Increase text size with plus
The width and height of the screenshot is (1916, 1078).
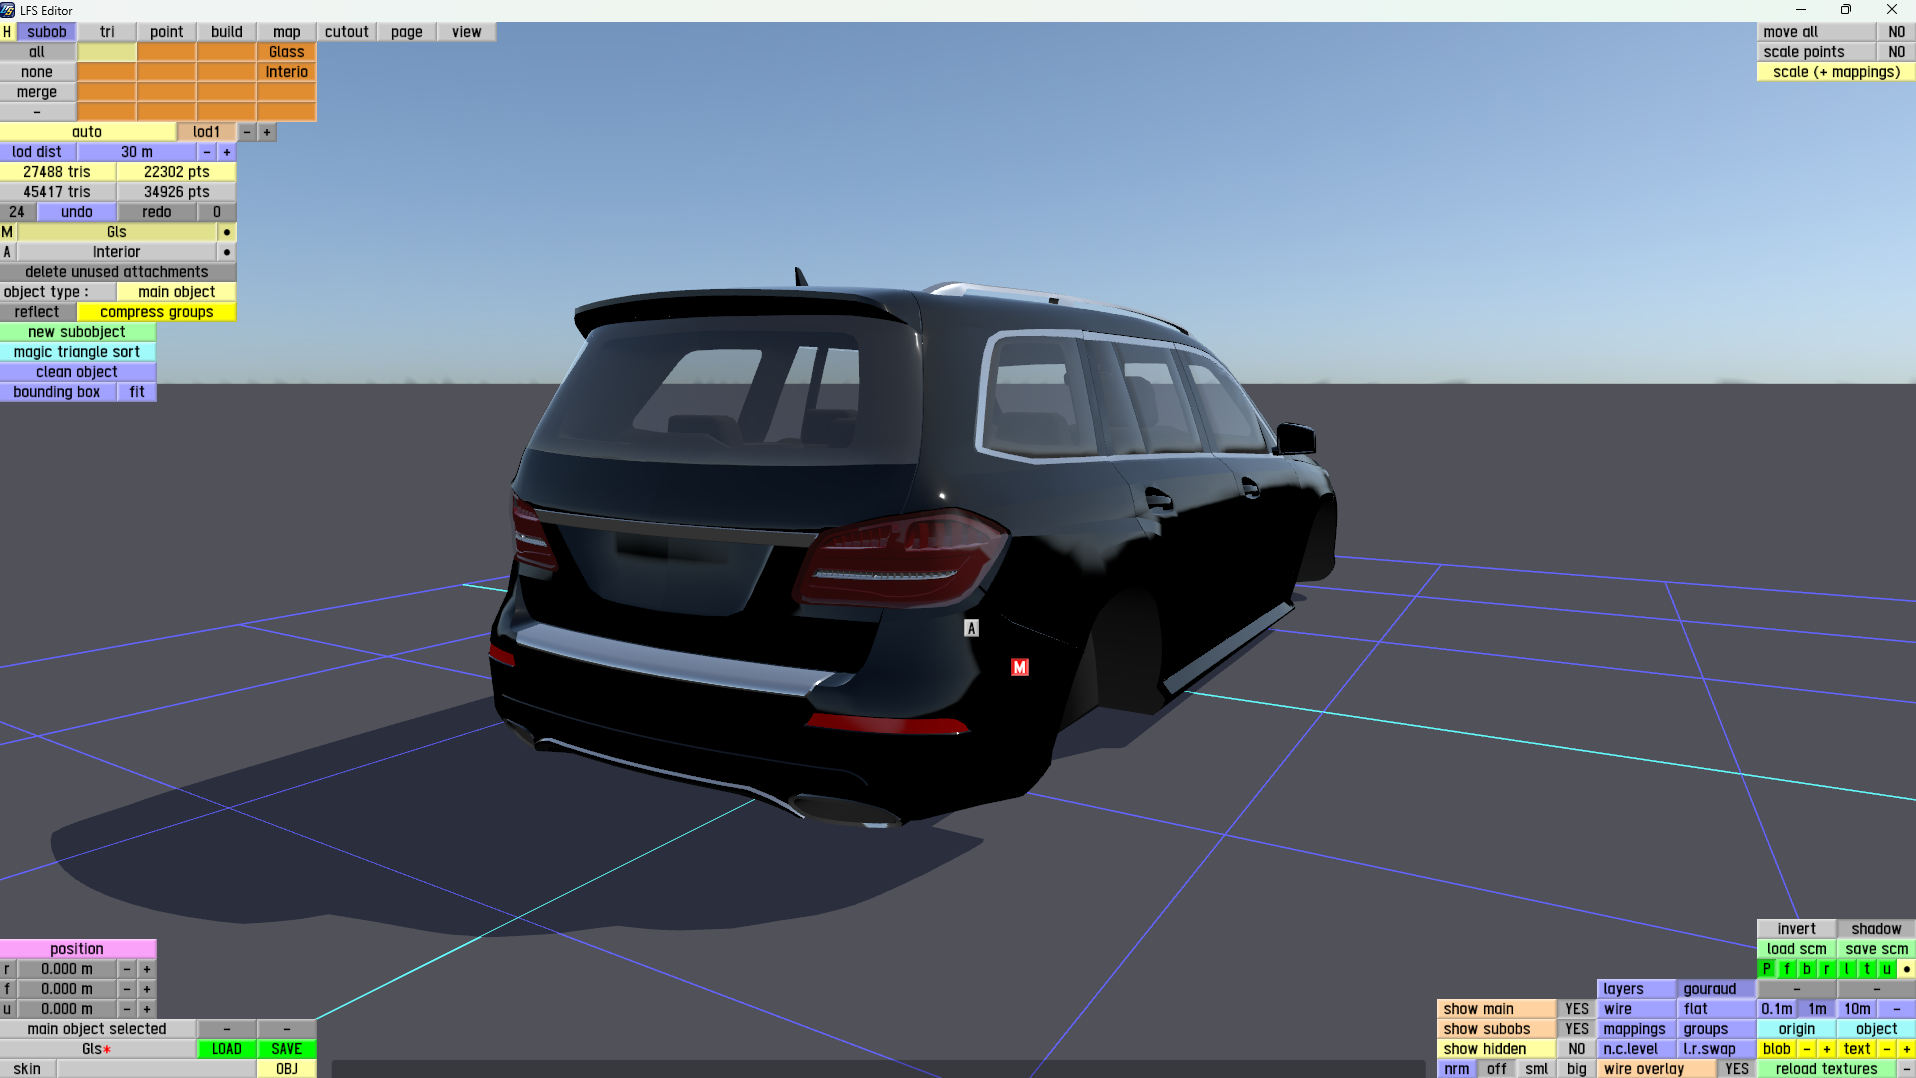pos(1907,1049)
